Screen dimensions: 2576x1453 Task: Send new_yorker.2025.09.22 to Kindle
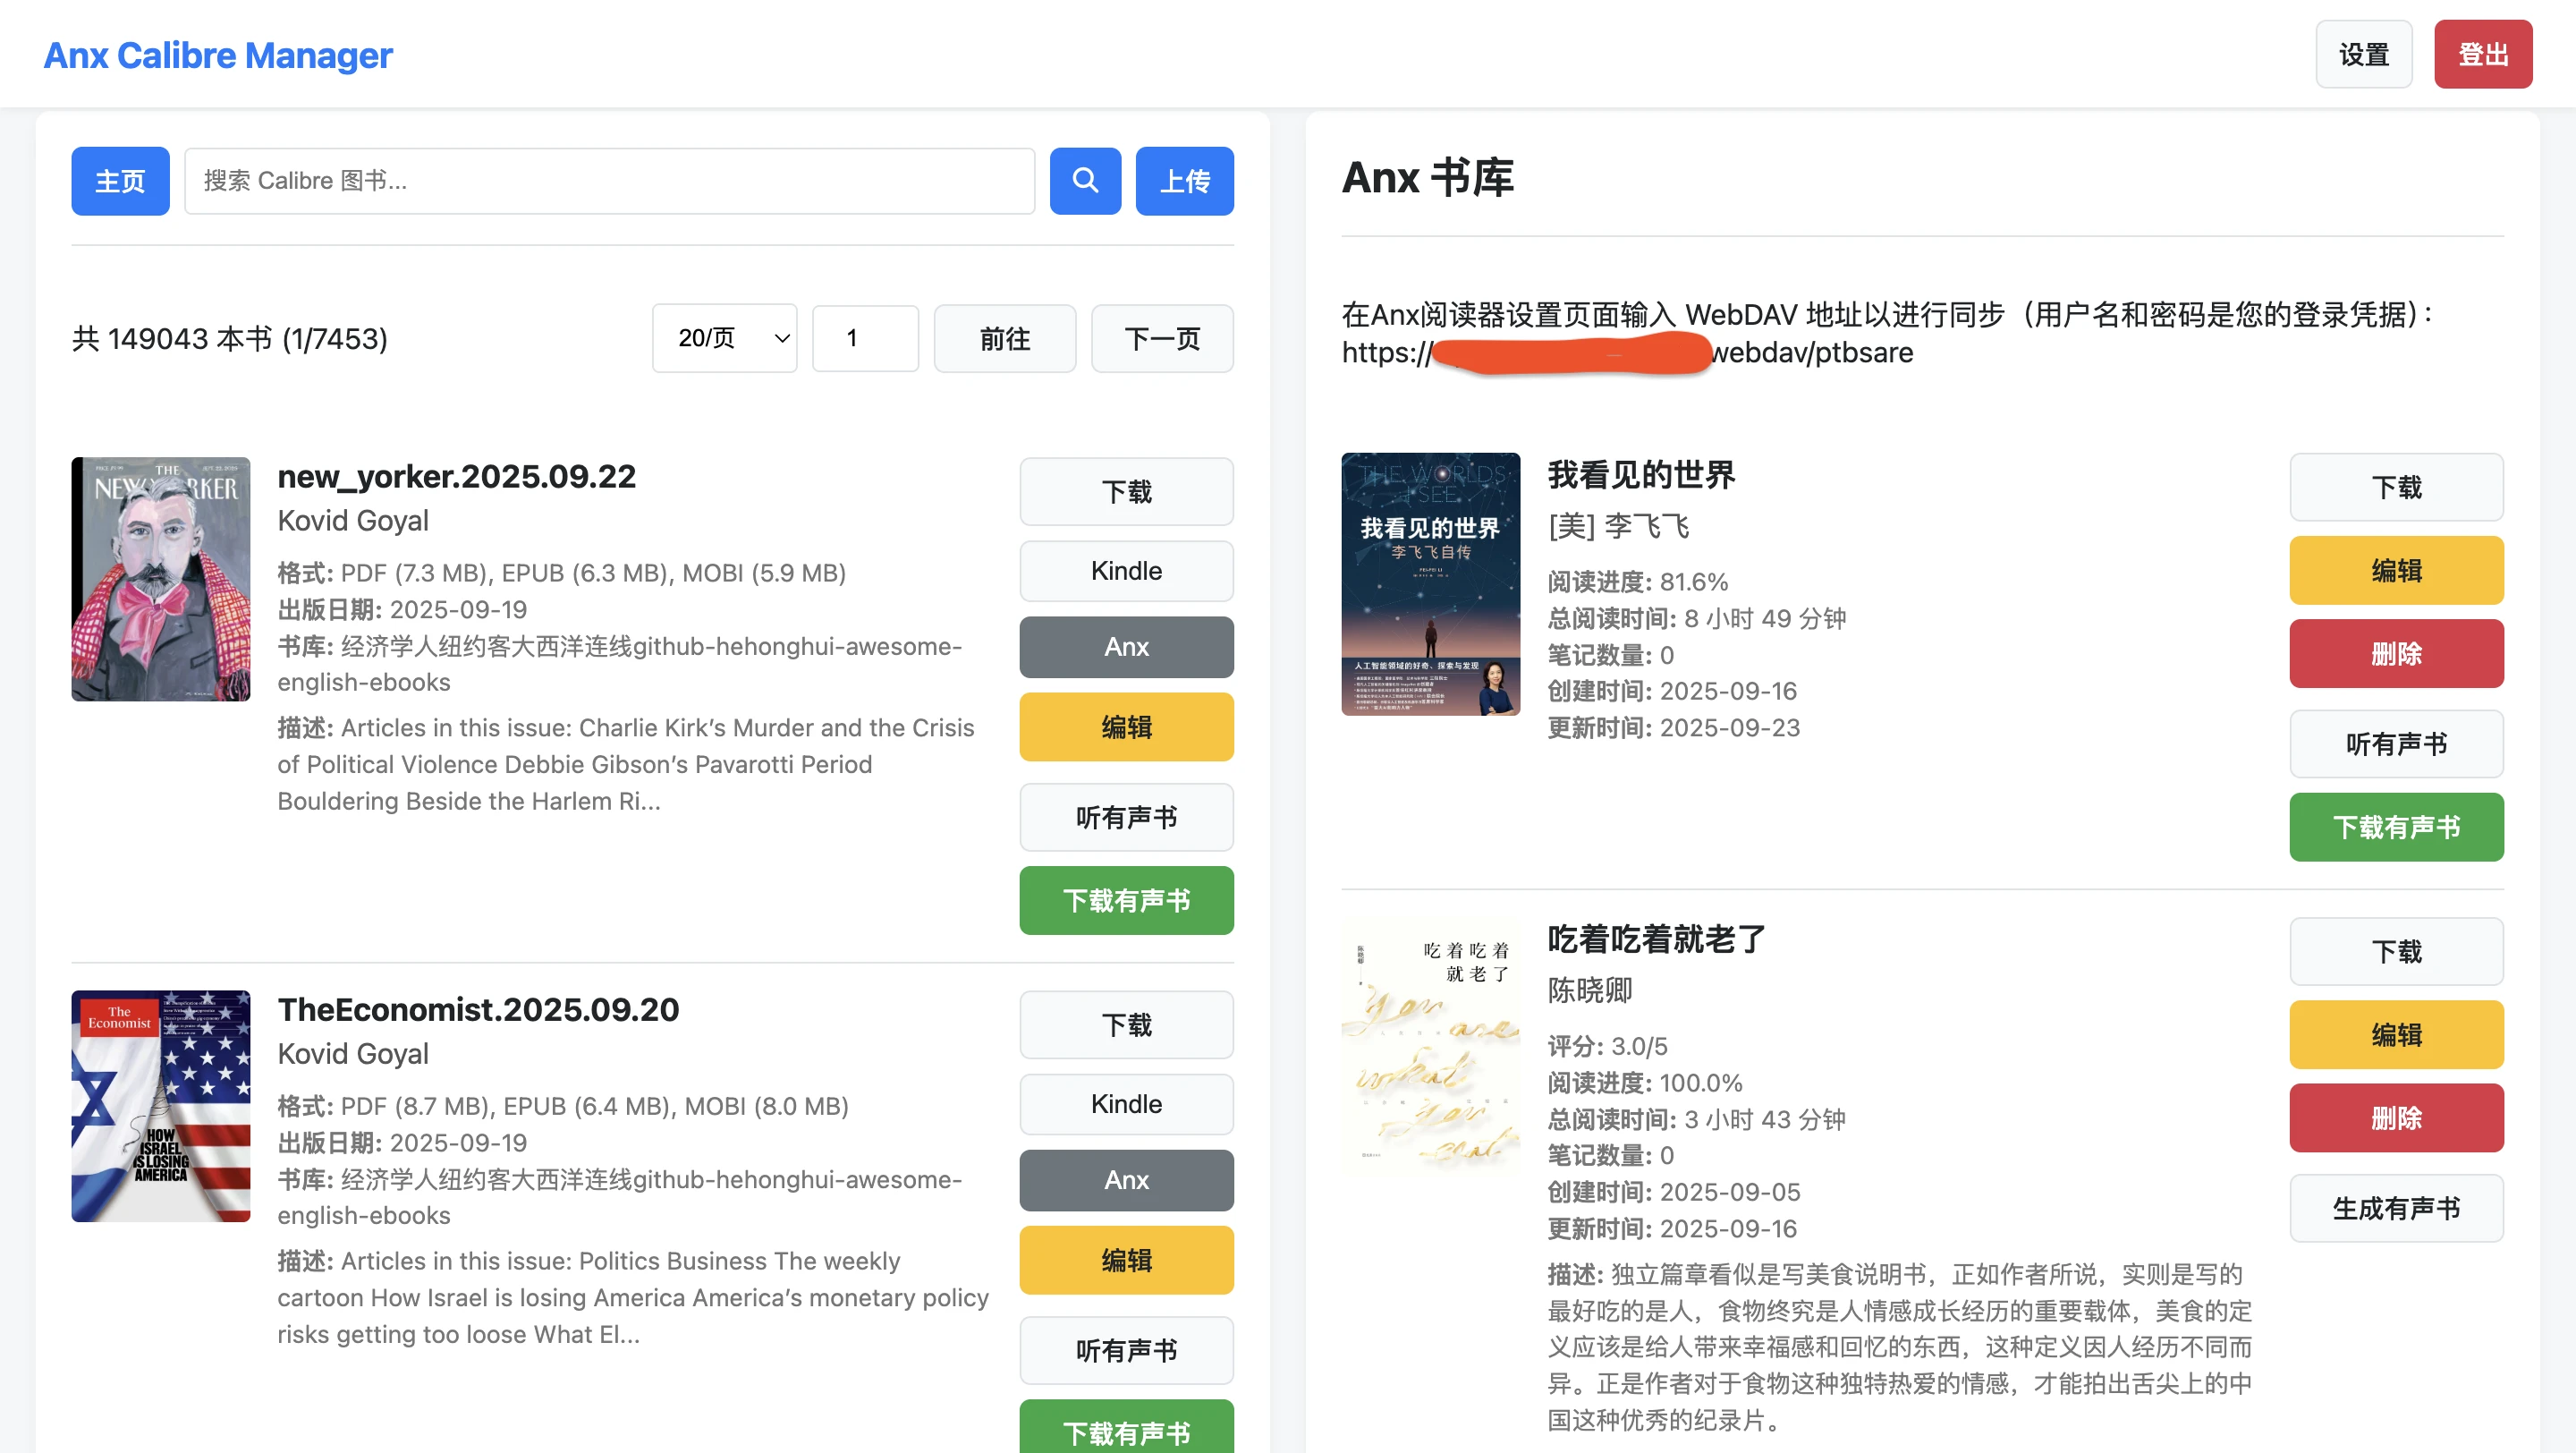1127,571
